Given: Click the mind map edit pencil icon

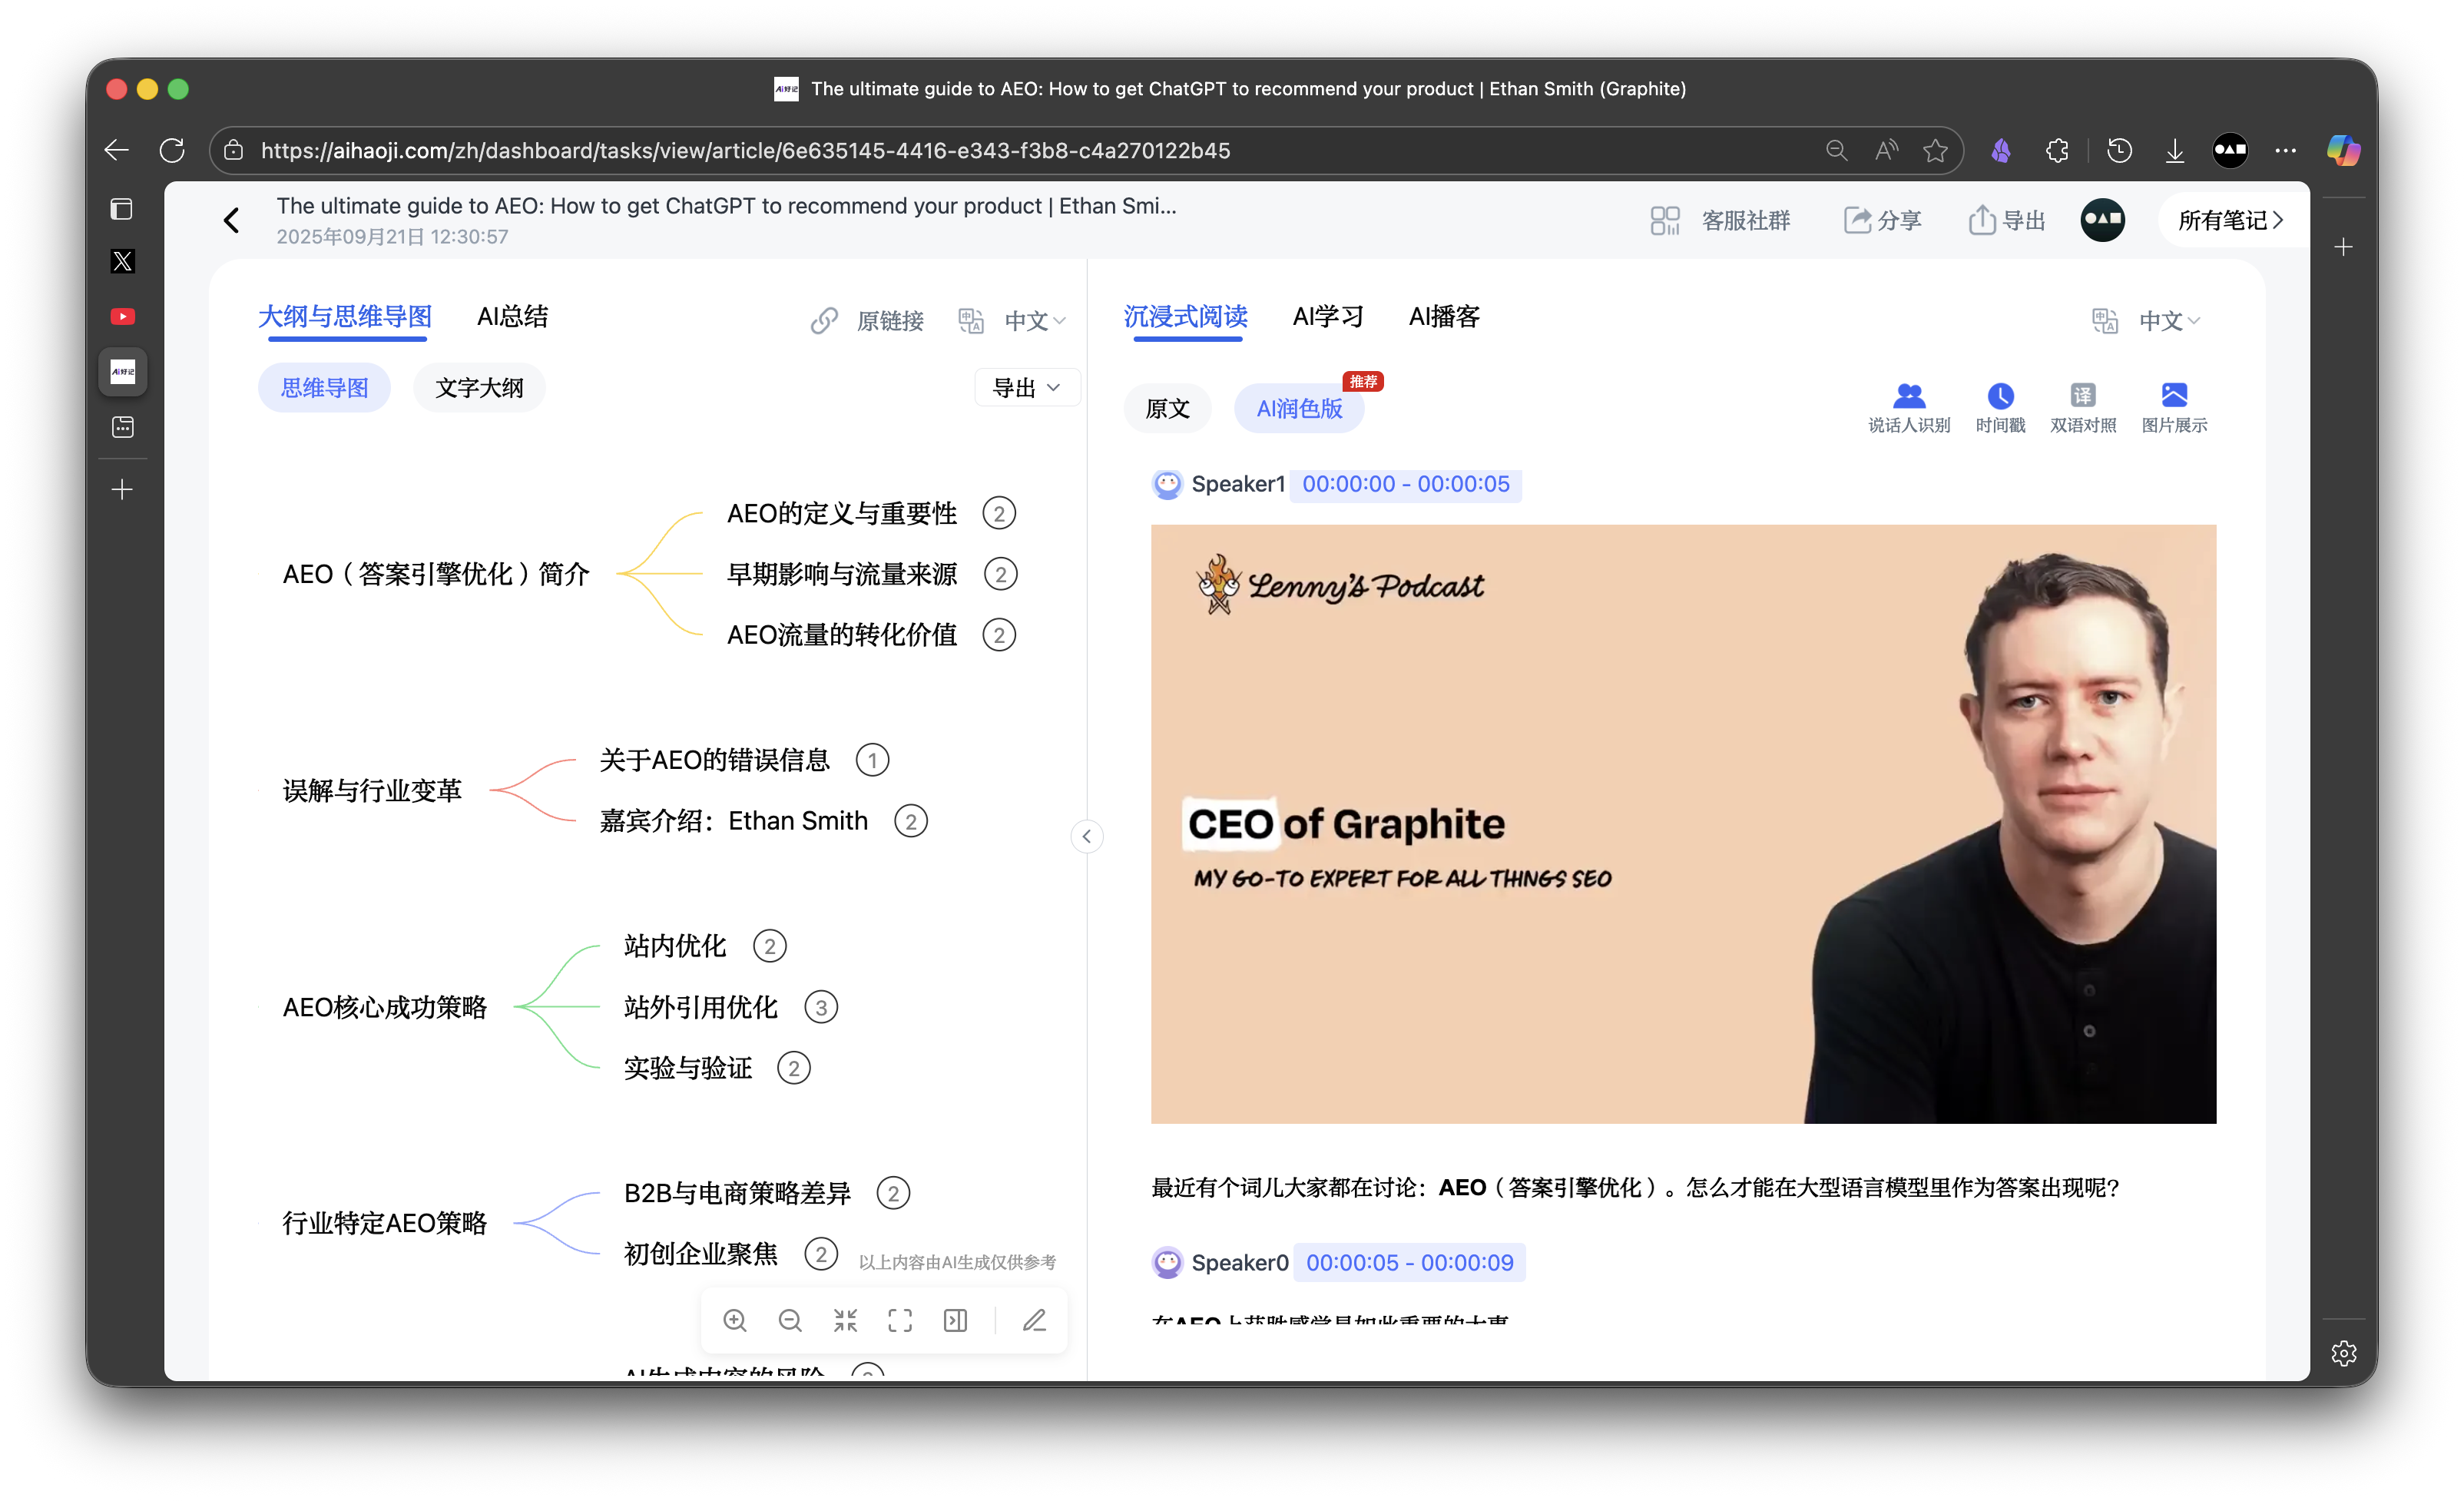Looking at the screenshot, I should click(x=1034, y=1320).
